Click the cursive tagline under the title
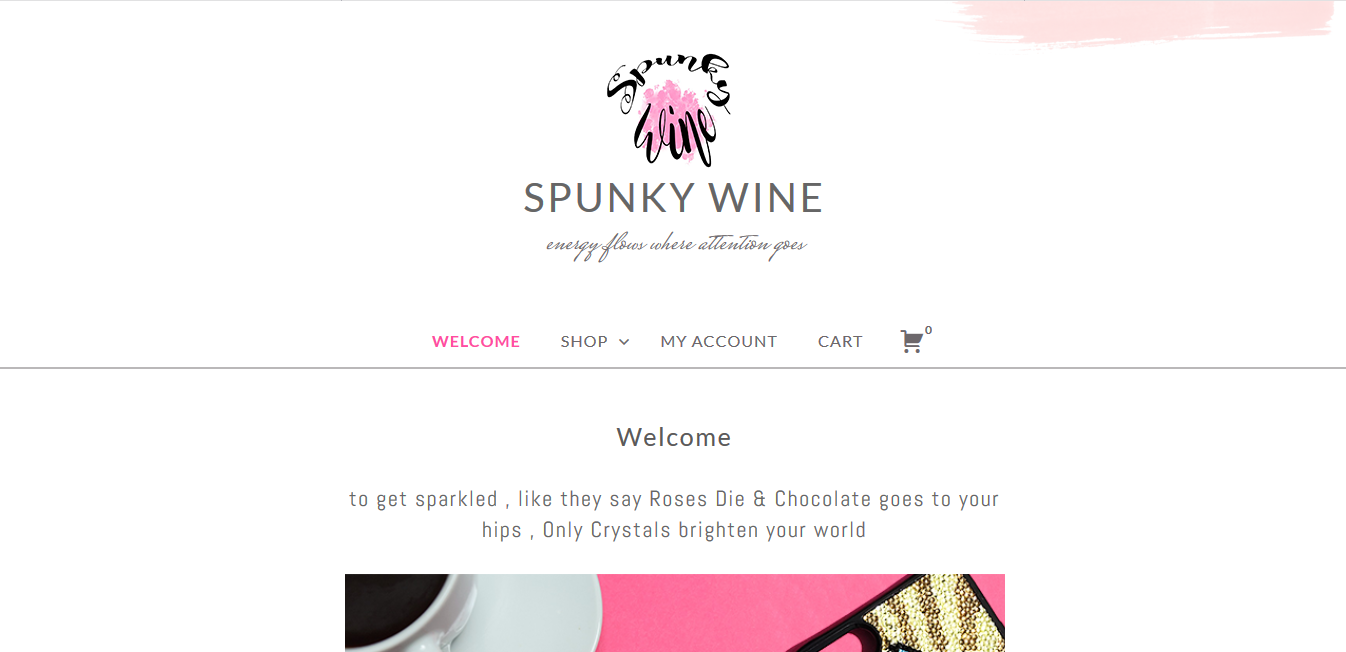 pos(676,246)
